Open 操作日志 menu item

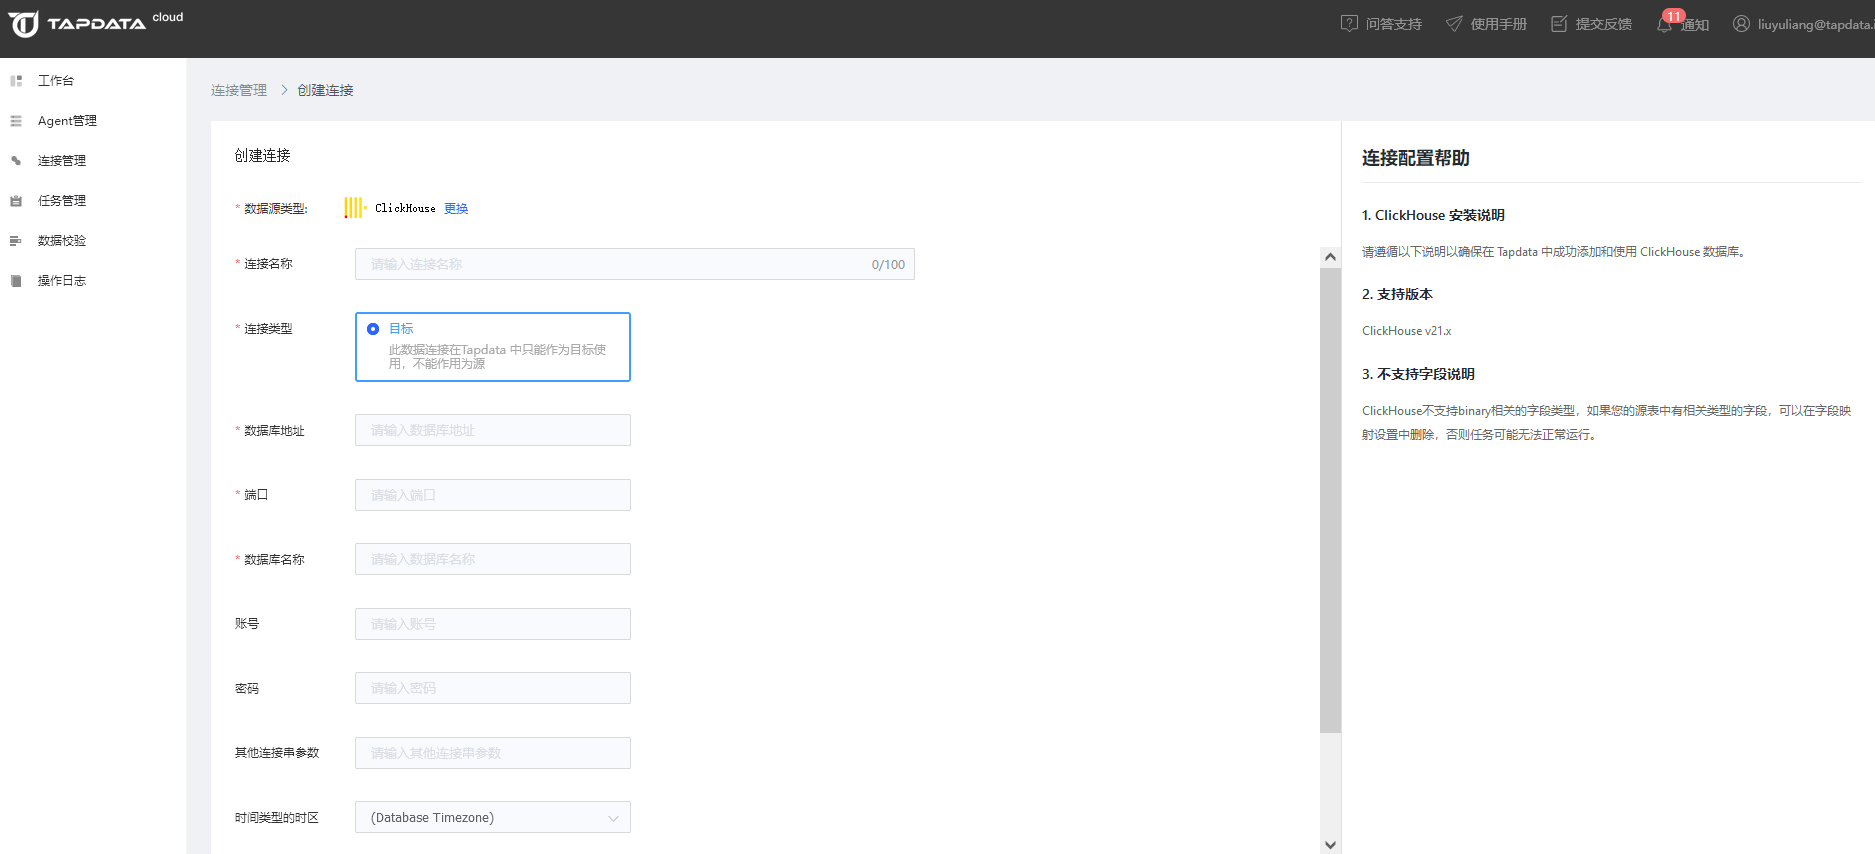click(62, 280)
